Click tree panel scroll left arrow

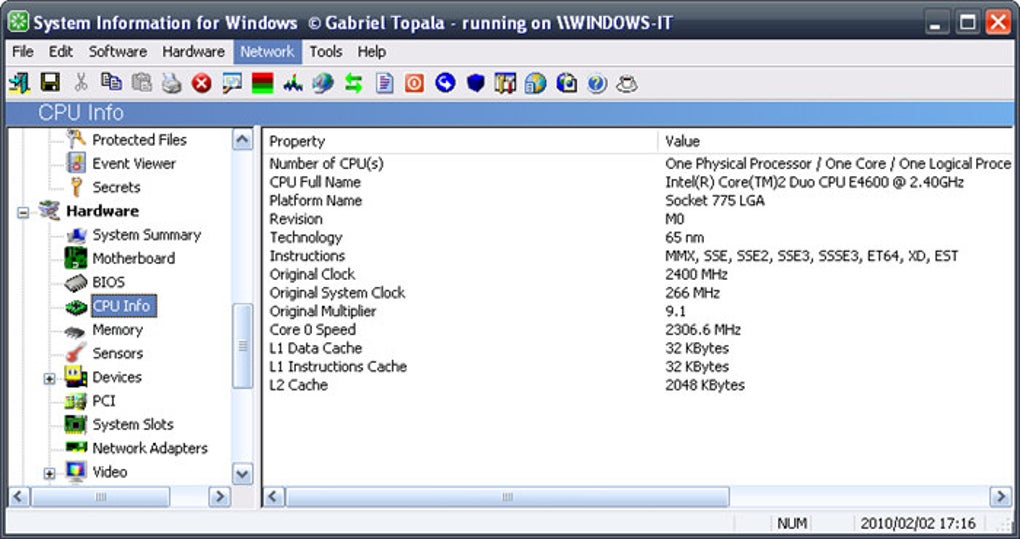pos(18,497)
